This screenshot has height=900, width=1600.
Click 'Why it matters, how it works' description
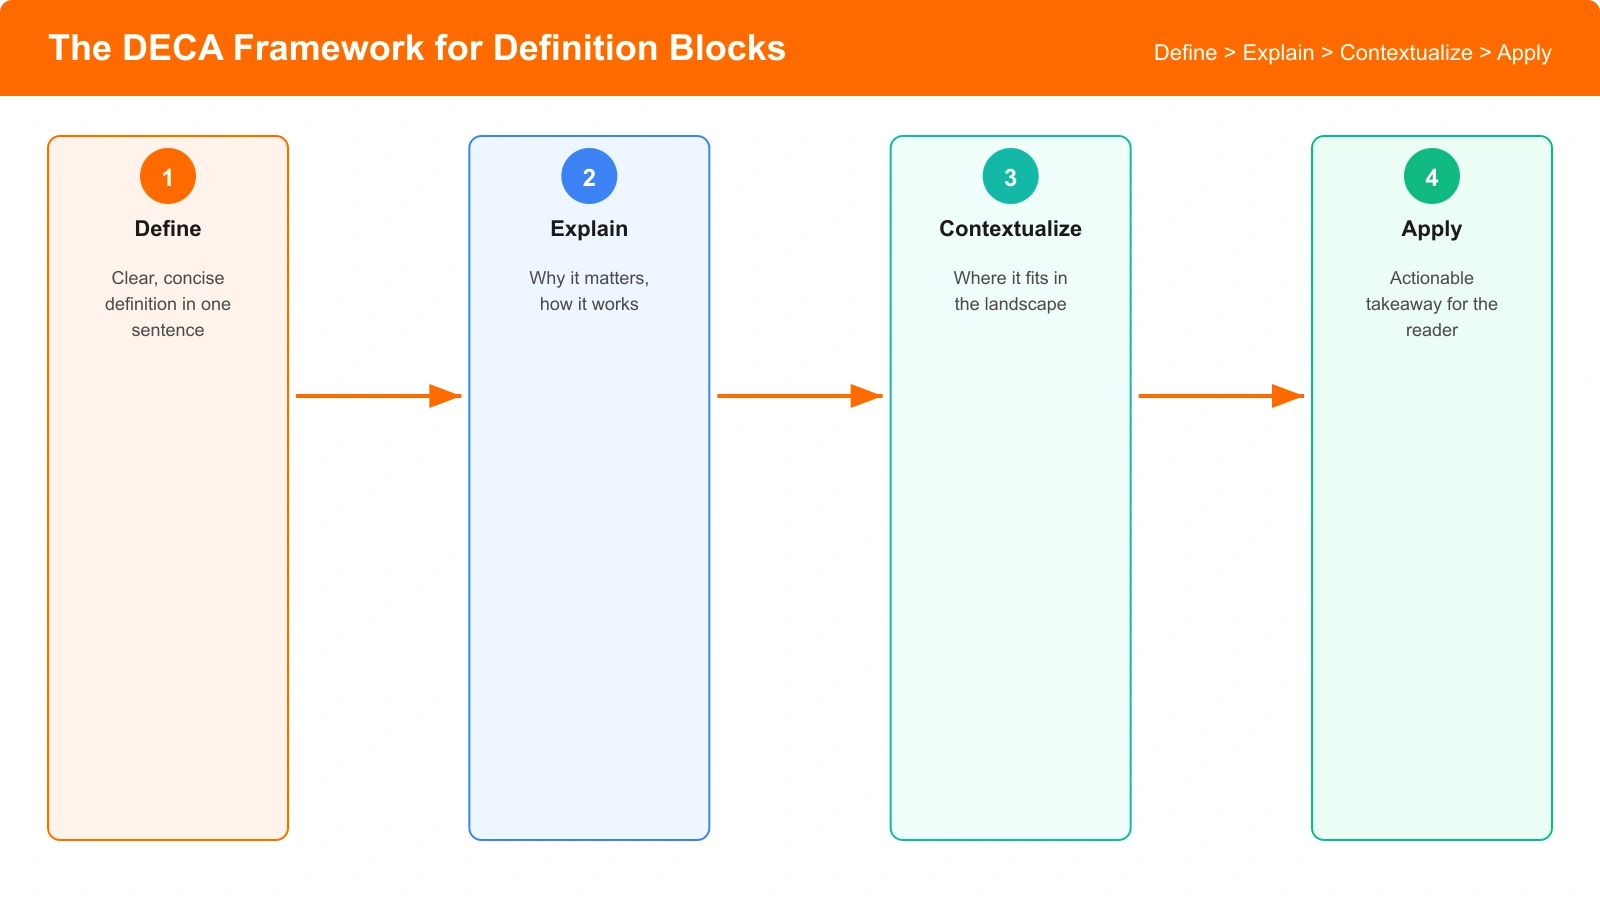click(589, 291)
